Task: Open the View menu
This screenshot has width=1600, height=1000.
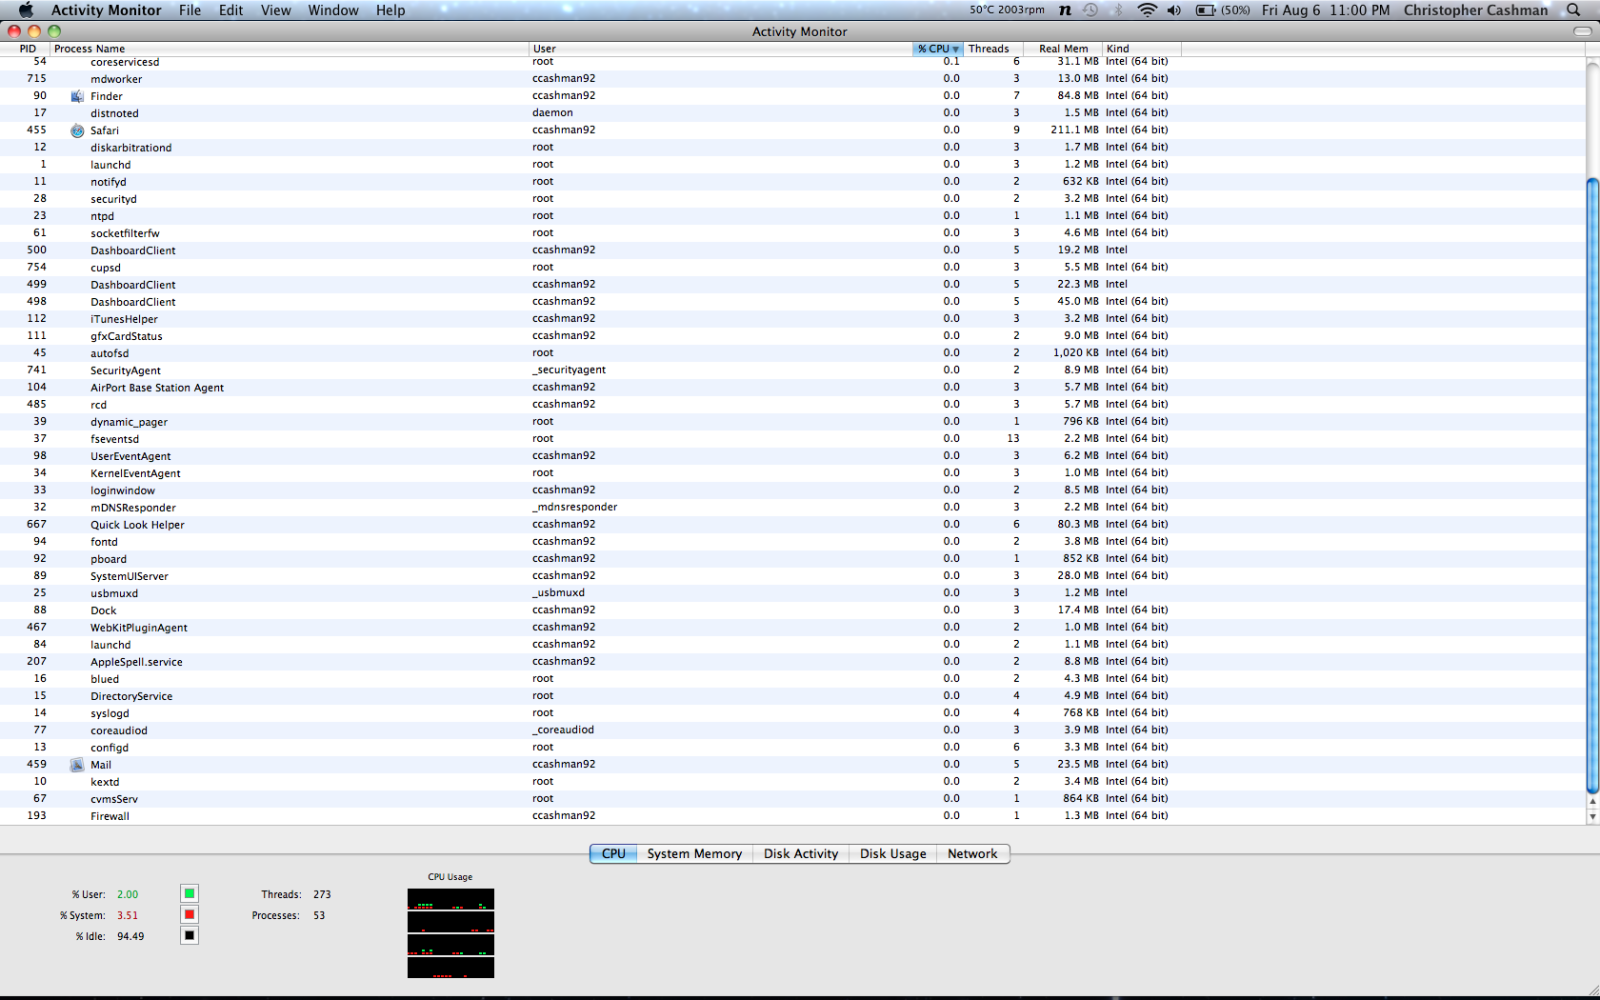Action: tap(276, 10)
